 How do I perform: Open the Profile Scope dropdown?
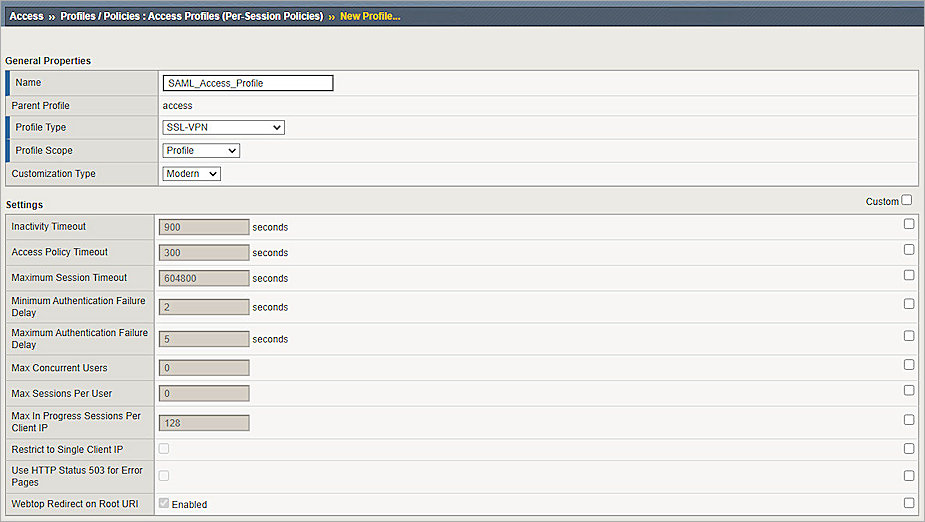point(201,150)
